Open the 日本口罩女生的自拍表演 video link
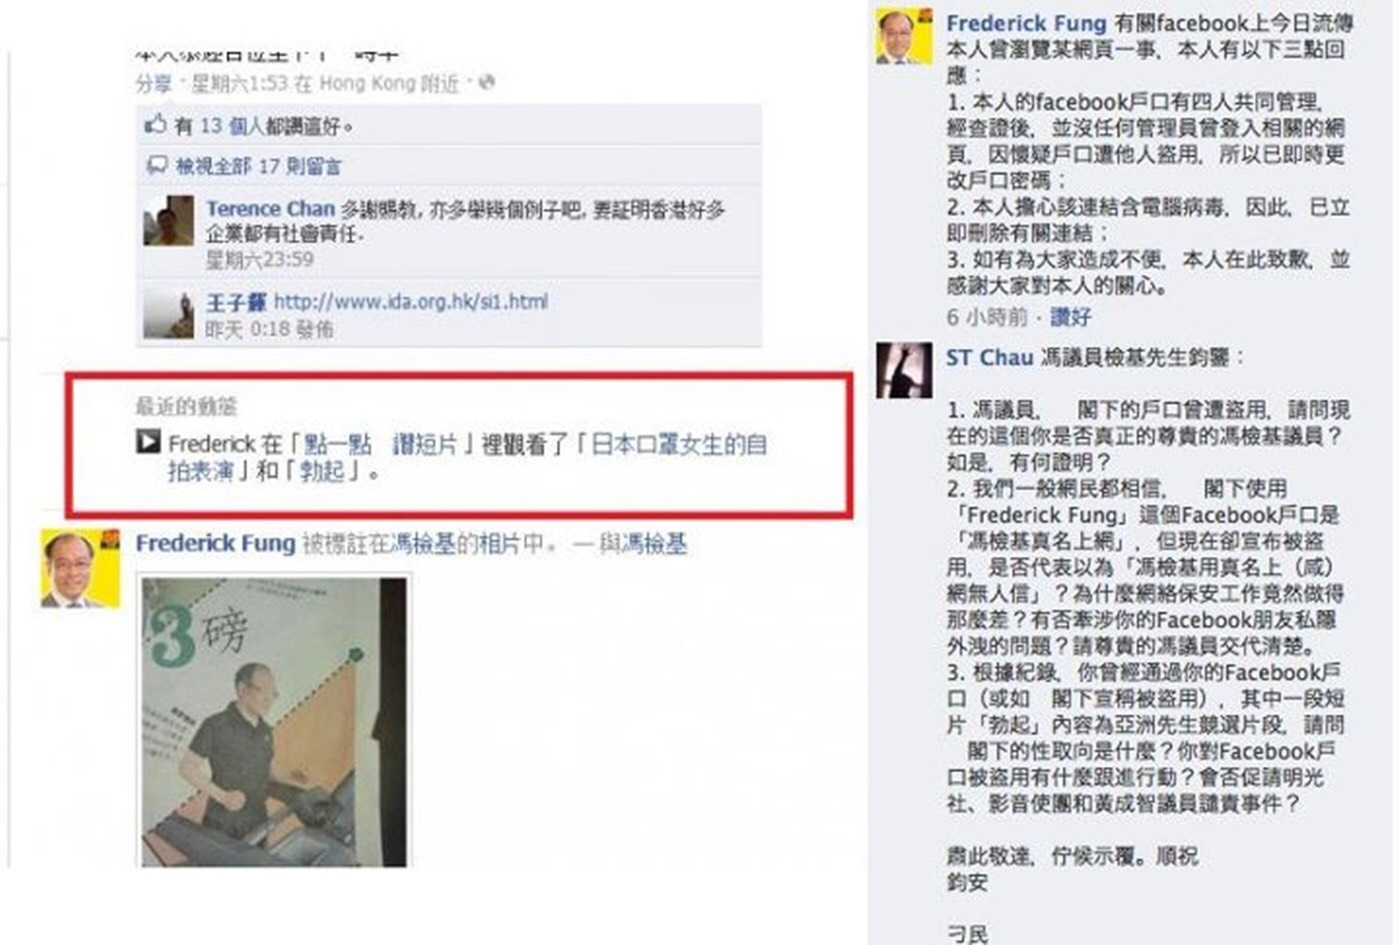1400x945 pixels. [x=467, y=457]
